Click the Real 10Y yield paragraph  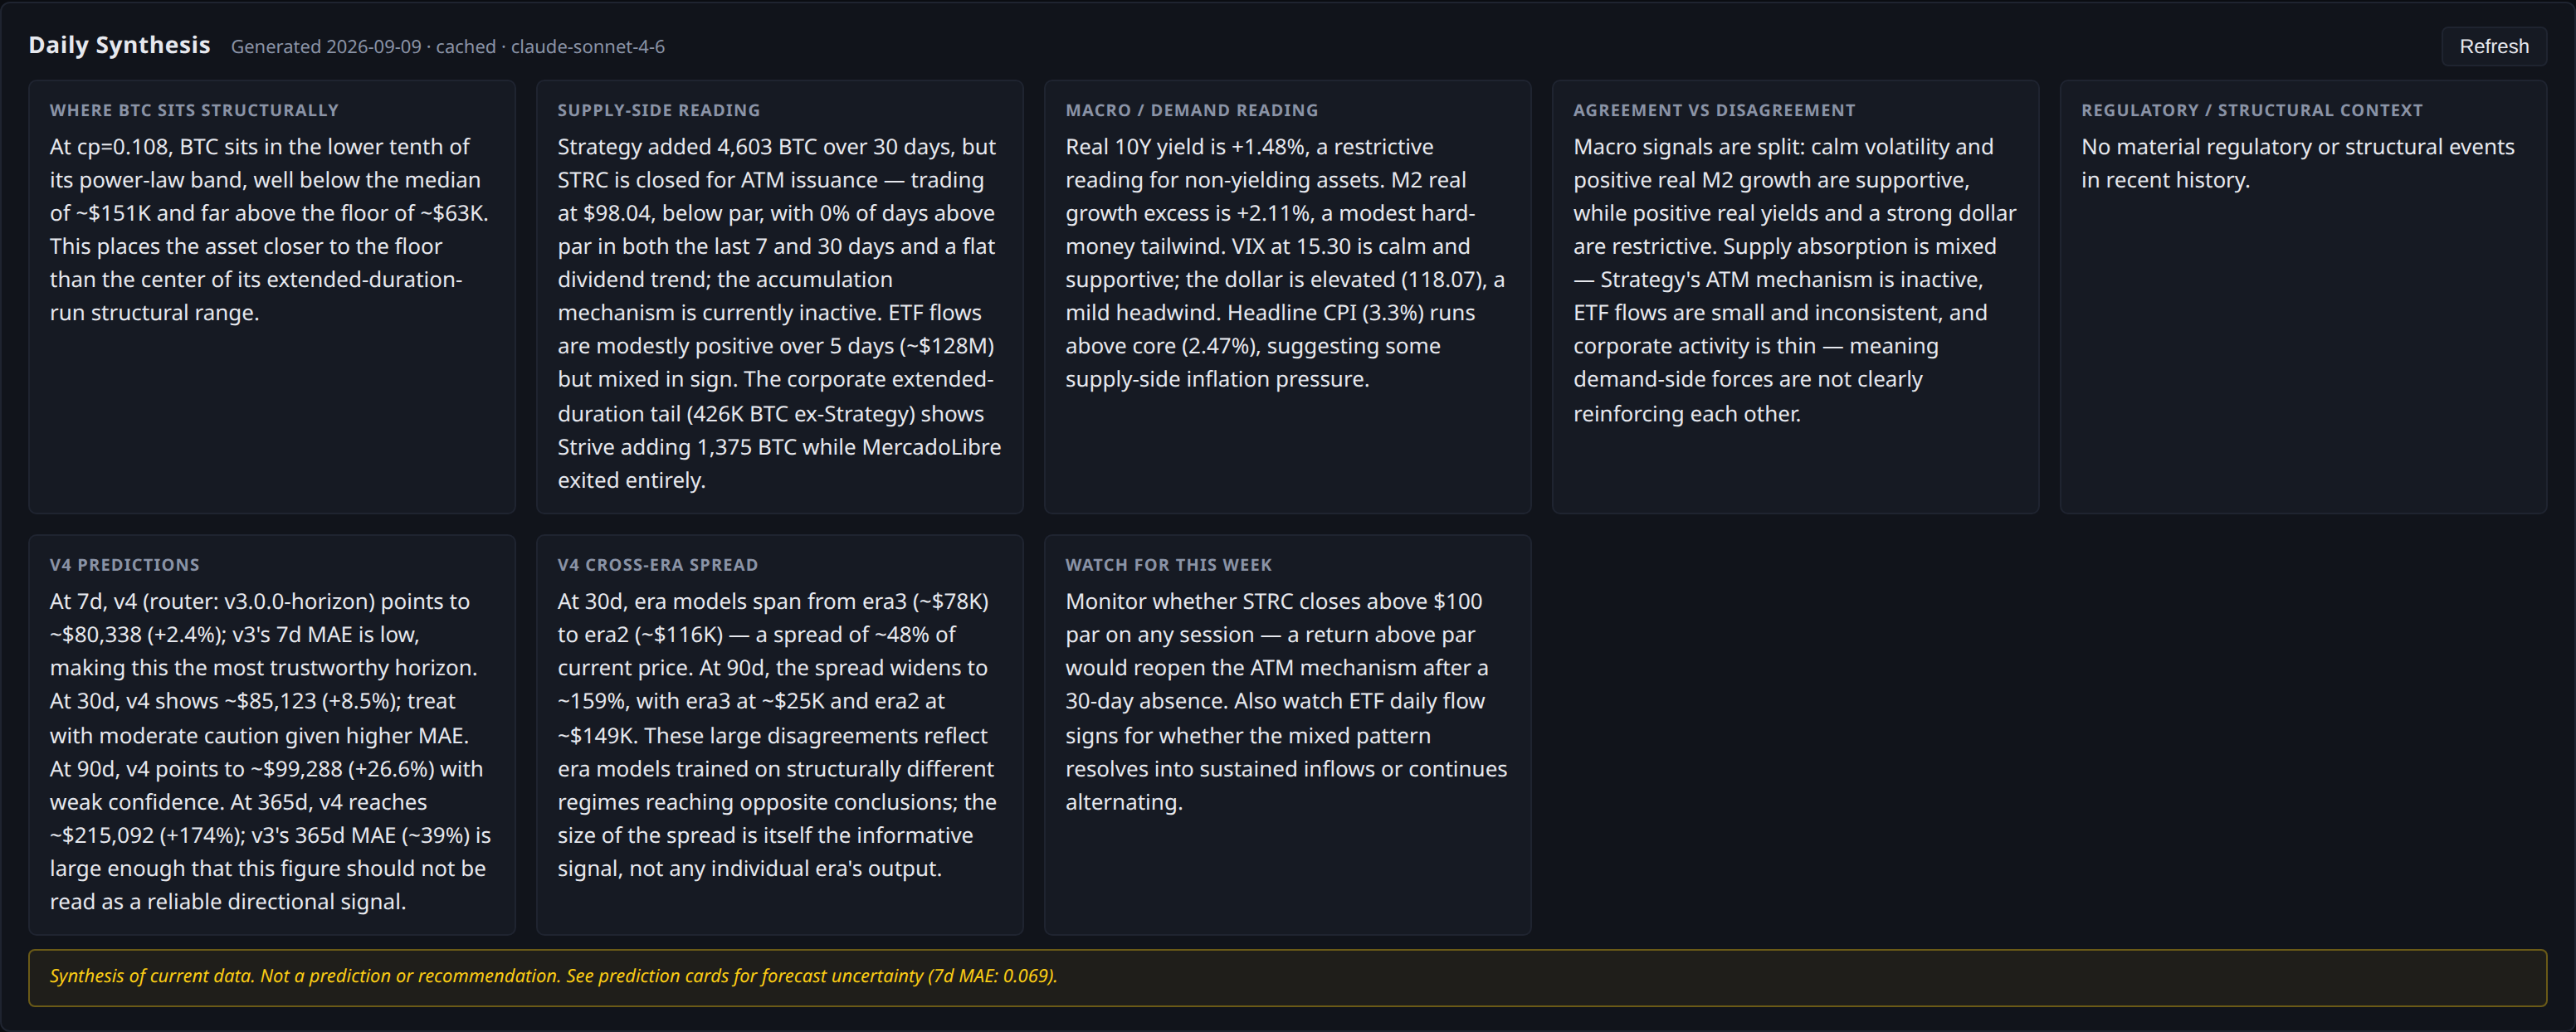tap(1286, 263)
